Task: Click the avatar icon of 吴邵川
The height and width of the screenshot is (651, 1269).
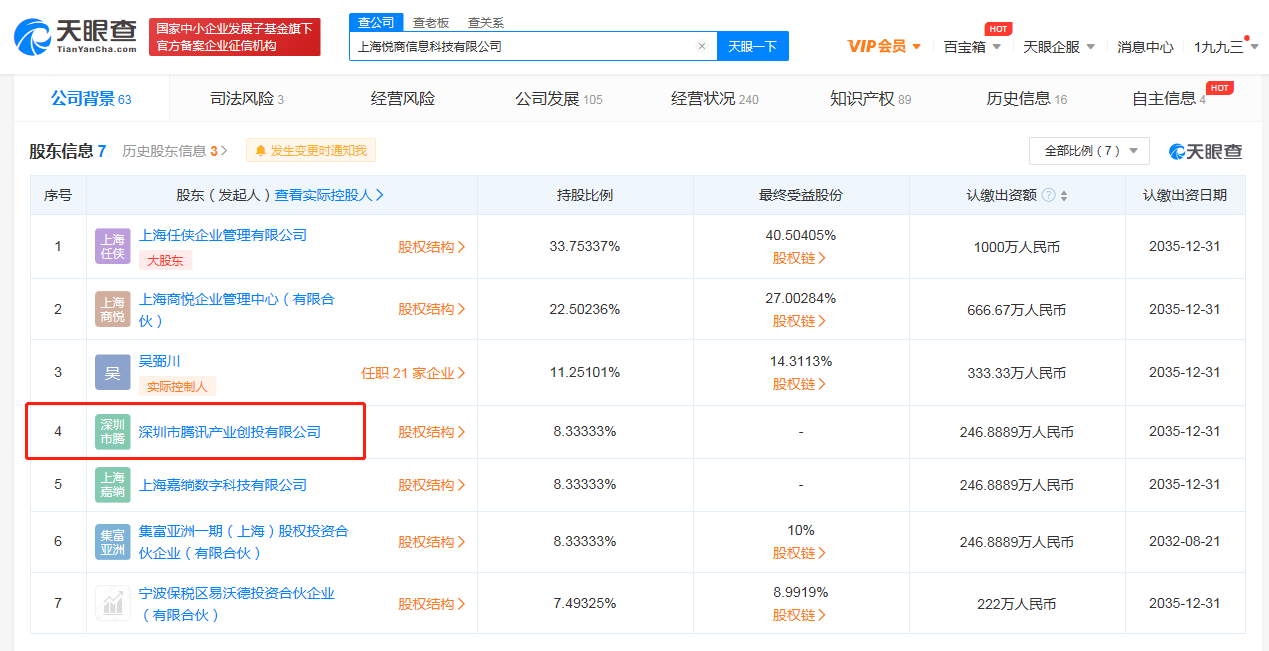Action: tap(112, 372)
